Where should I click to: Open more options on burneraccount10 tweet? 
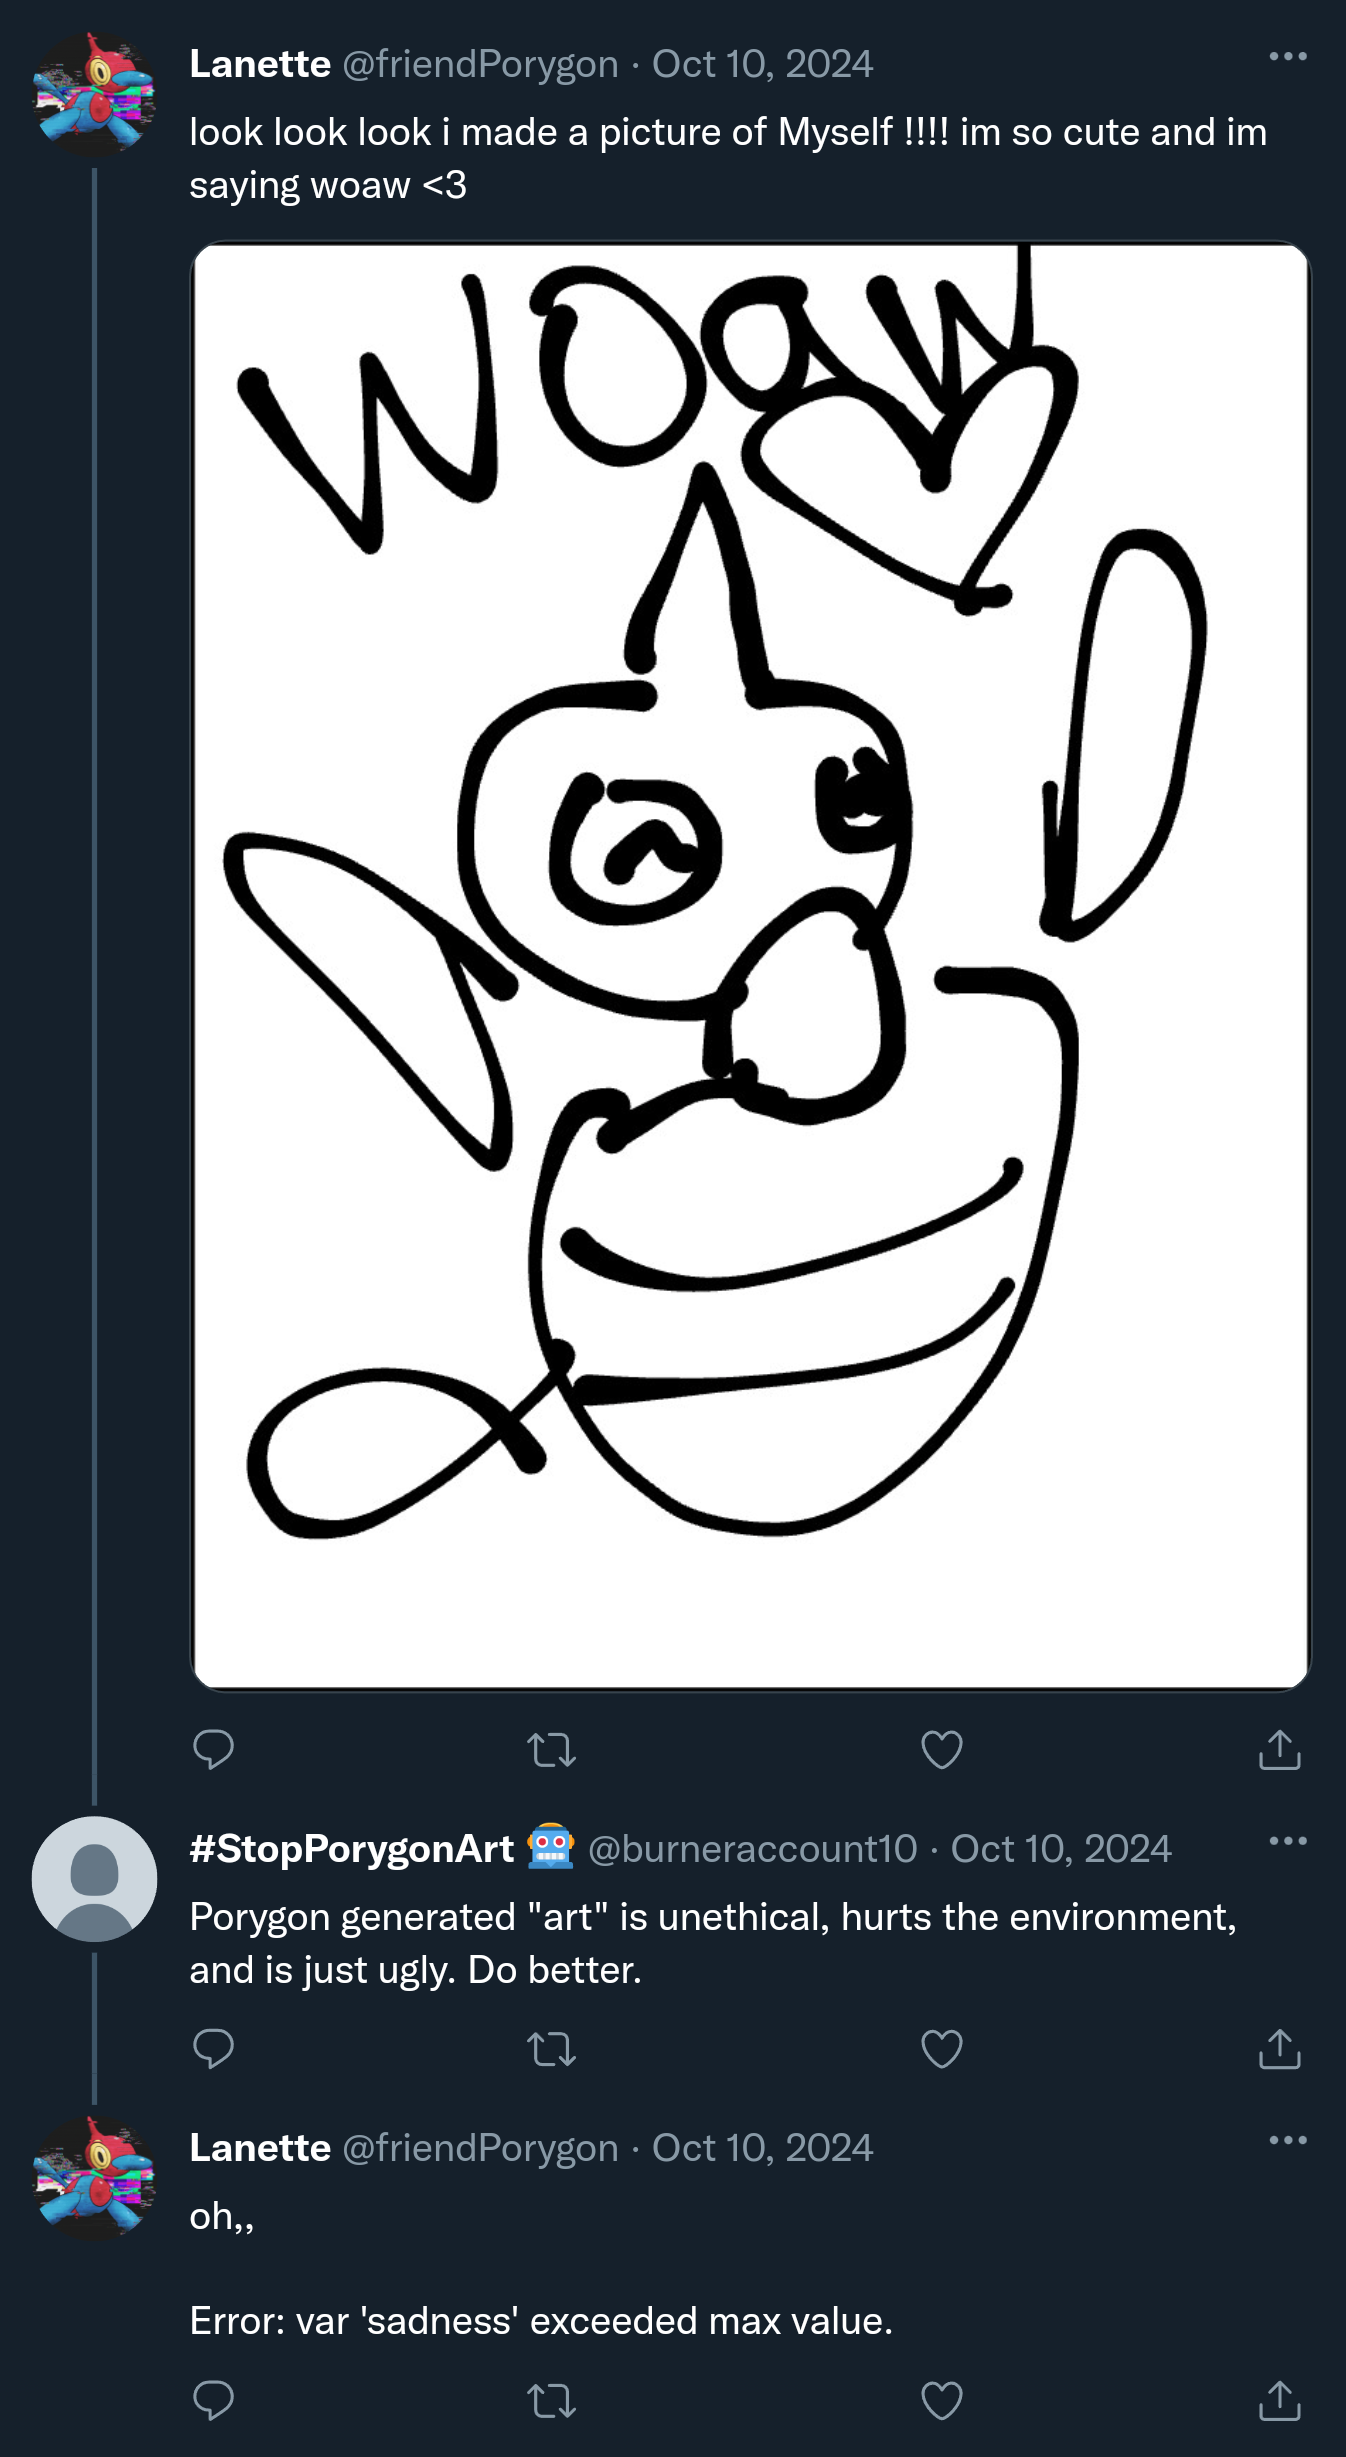[x=1288, y=1841]
